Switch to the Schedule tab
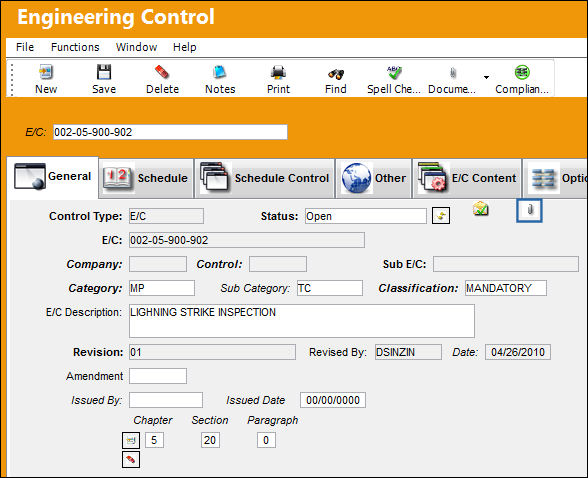The width and height of the screenshot is (588, 478). click(146, 178)
